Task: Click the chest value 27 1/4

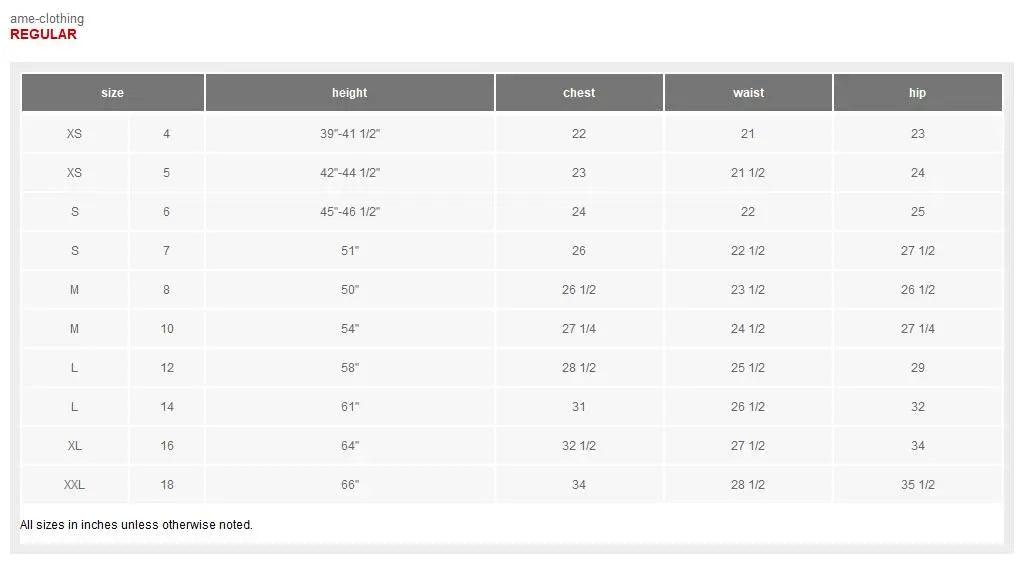Action: (579, 329)
